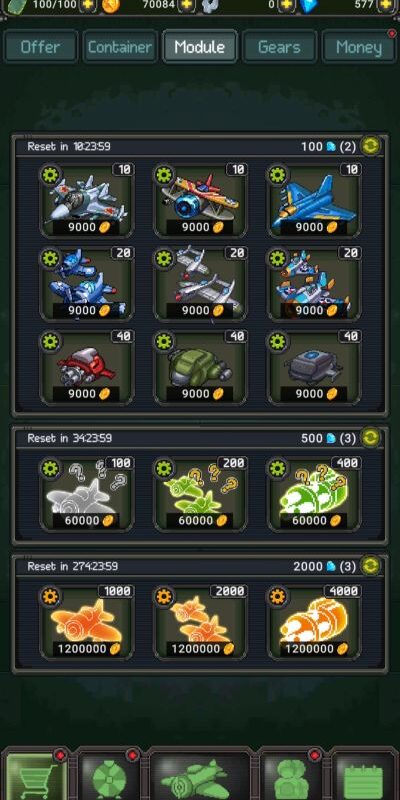
Task: Refresh the 500-gem module shop section
Action: tap(370, 438)
